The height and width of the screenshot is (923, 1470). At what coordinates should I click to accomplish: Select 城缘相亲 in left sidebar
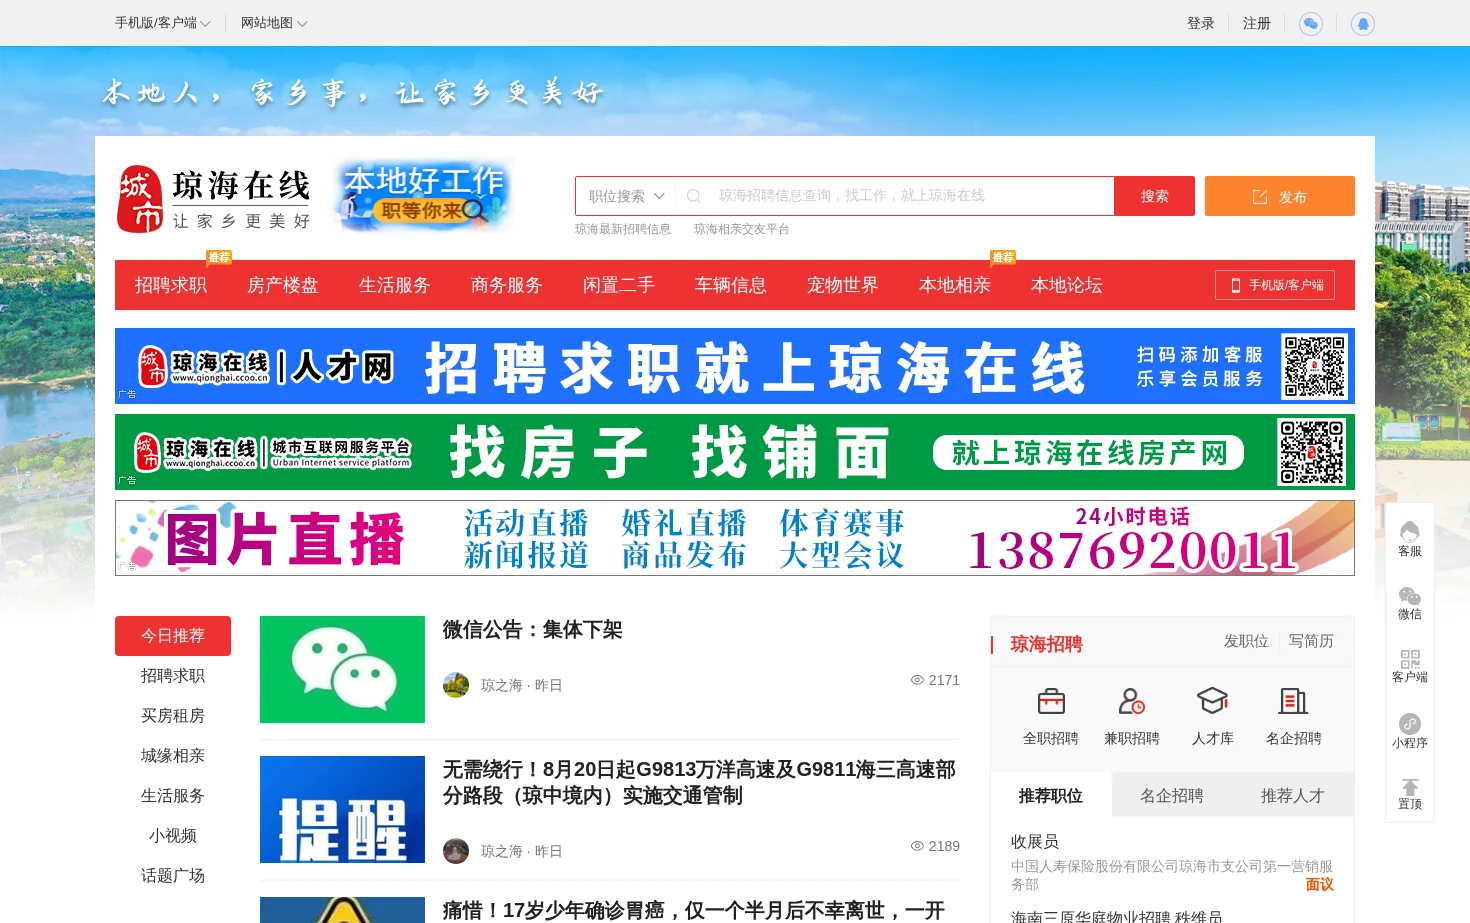(173, 756)
